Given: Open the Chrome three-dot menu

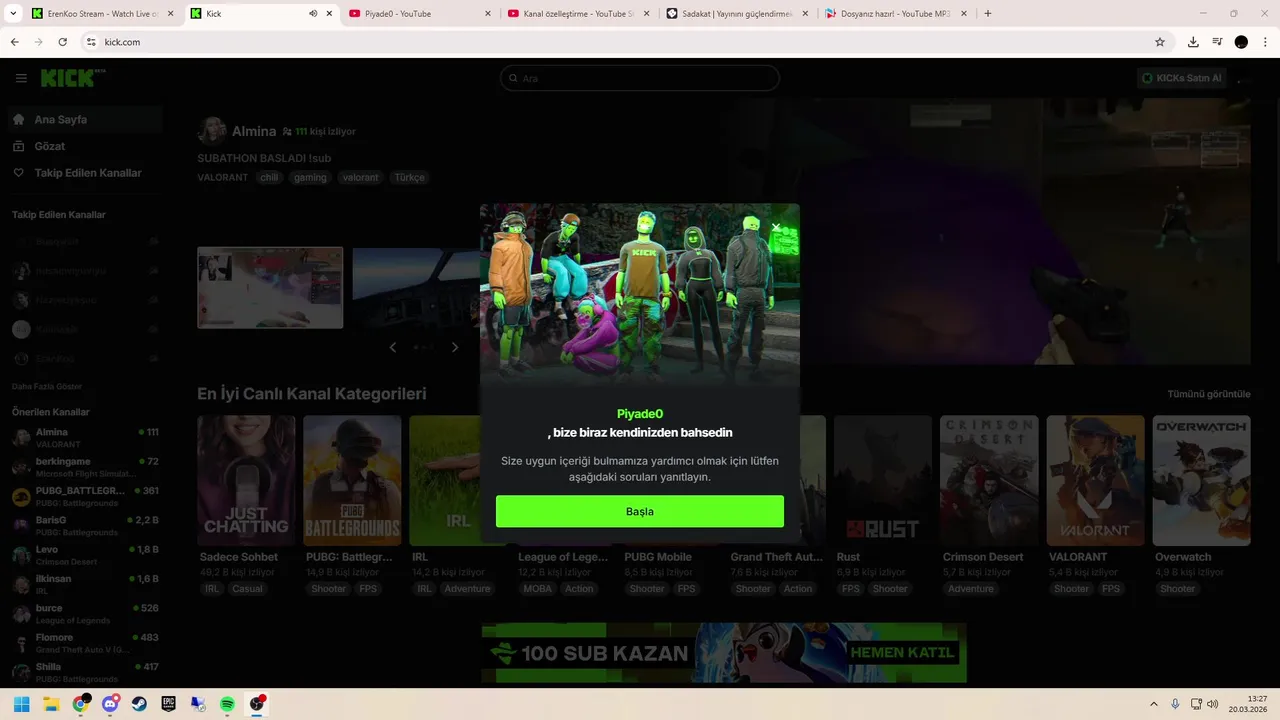Looking at the screenshot, I should [x=1265, y=42].
